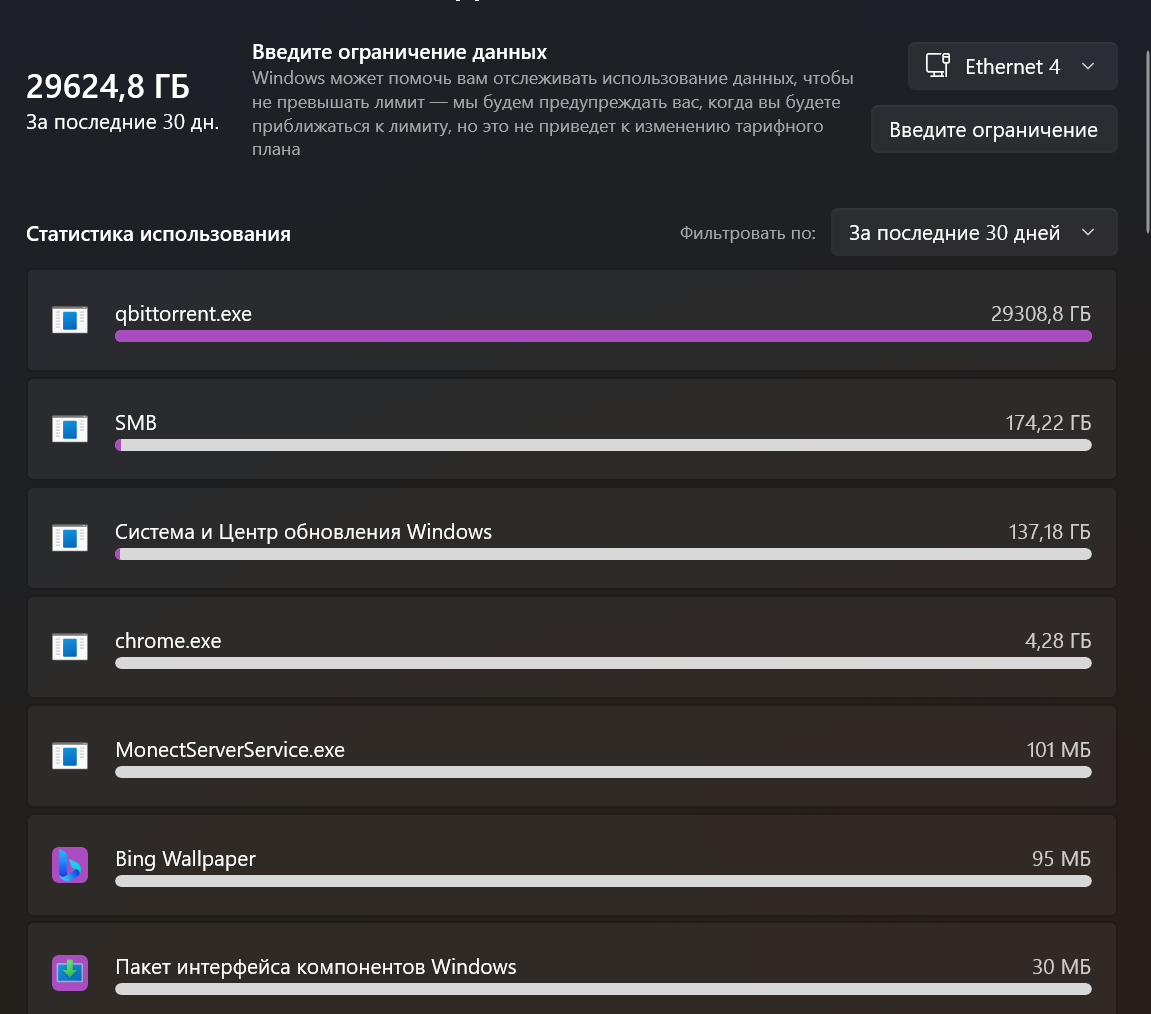Click the SMB usage progress bar
This screenshot has width=1151, height=1014.
[603, 445]
